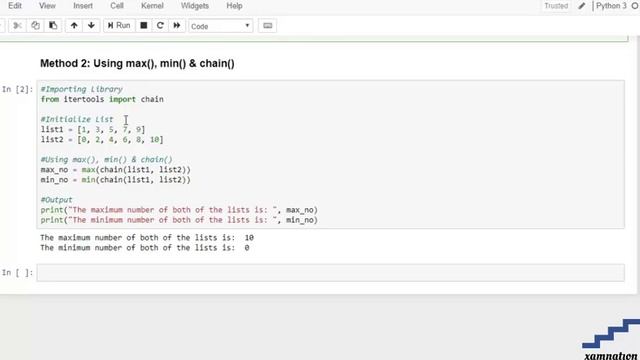This screenshot has width=640, height=360.
Task: Move selected cell down arrow
Action: coord(91,26)
